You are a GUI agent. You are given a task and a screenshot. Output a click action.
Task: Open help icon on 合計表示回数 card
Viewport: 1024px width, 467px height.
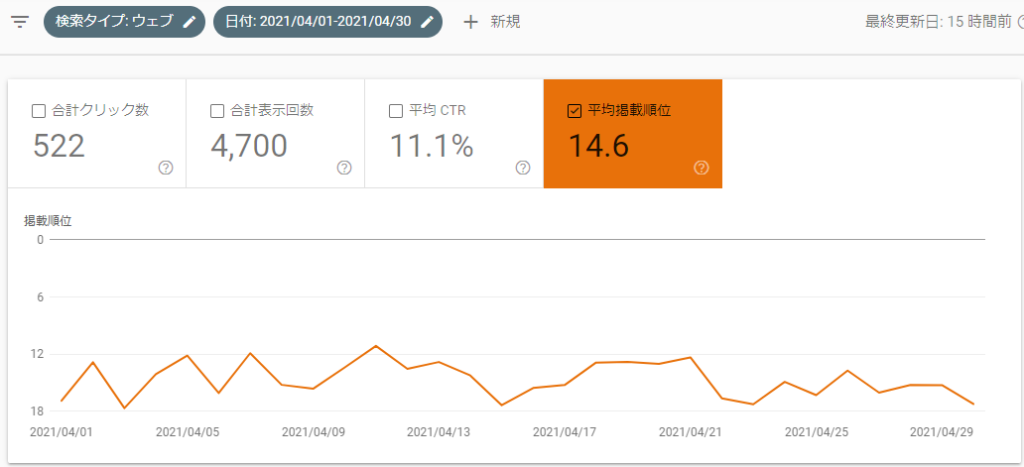[x=344, y=168]
